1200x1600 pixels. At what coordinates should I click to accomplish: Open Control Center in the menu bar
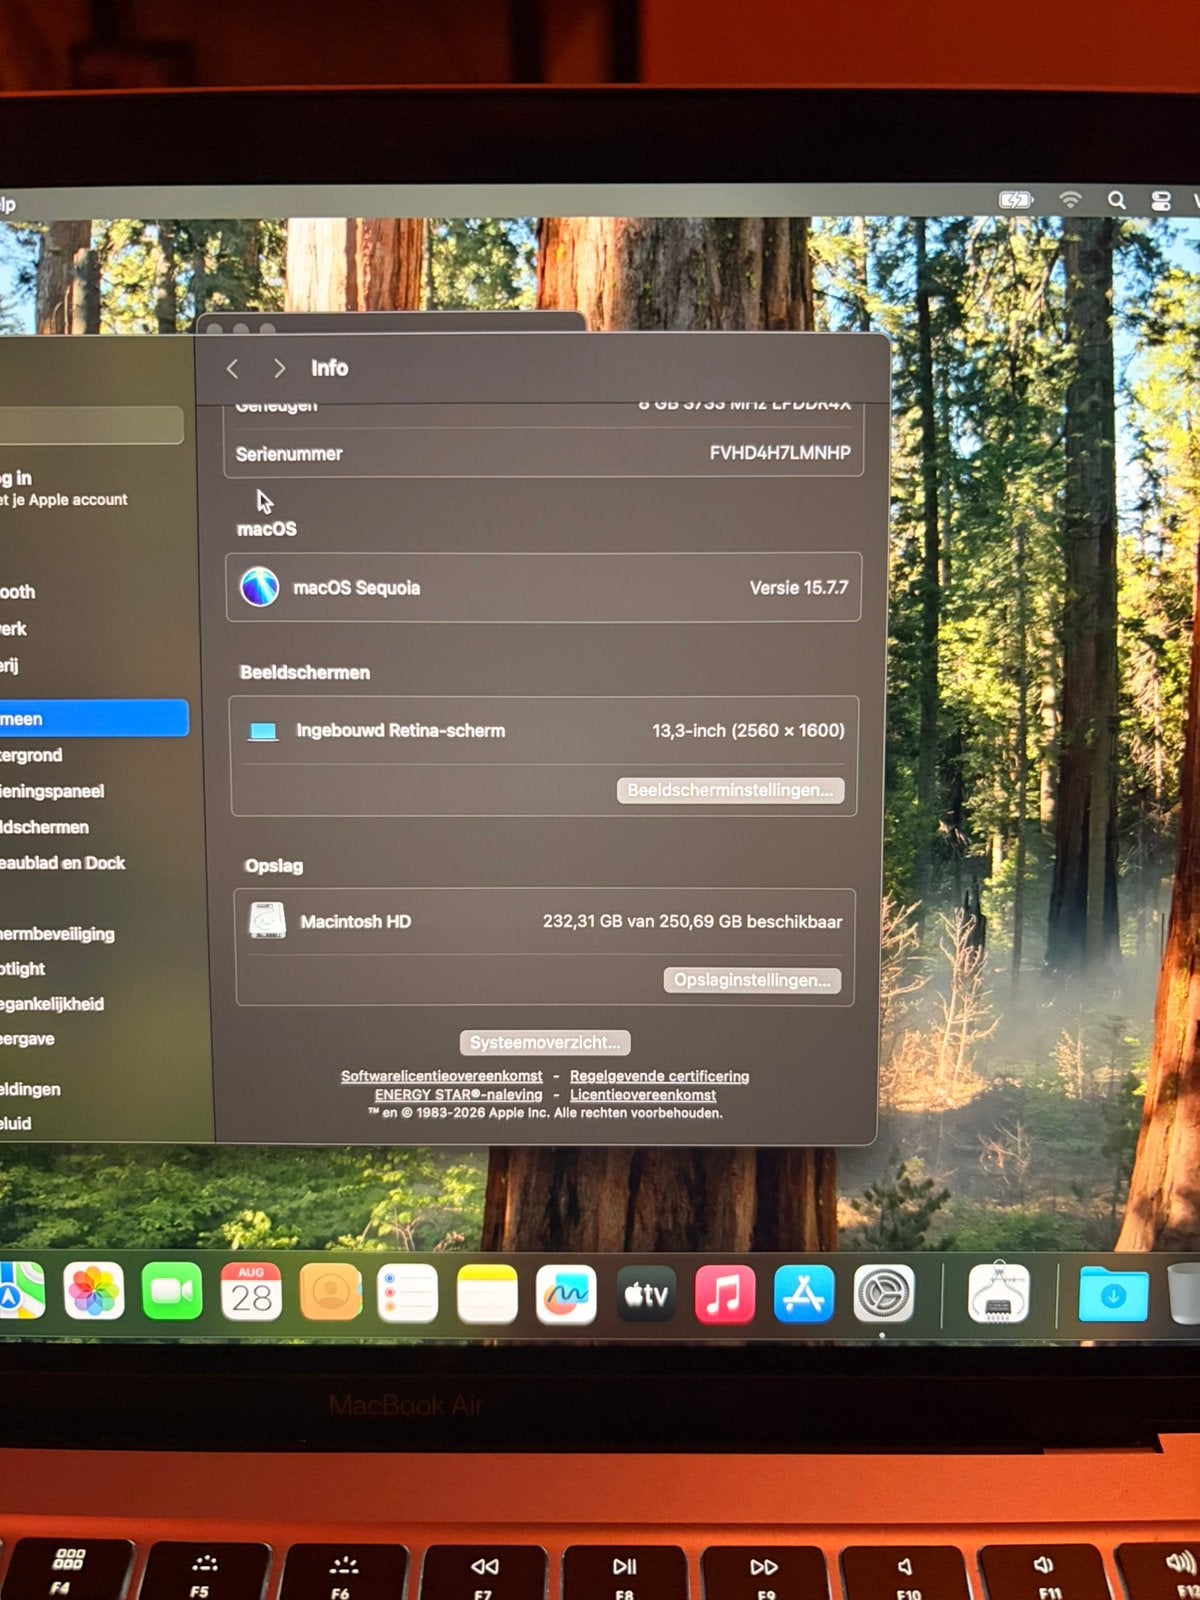(x=1161, y=201)
